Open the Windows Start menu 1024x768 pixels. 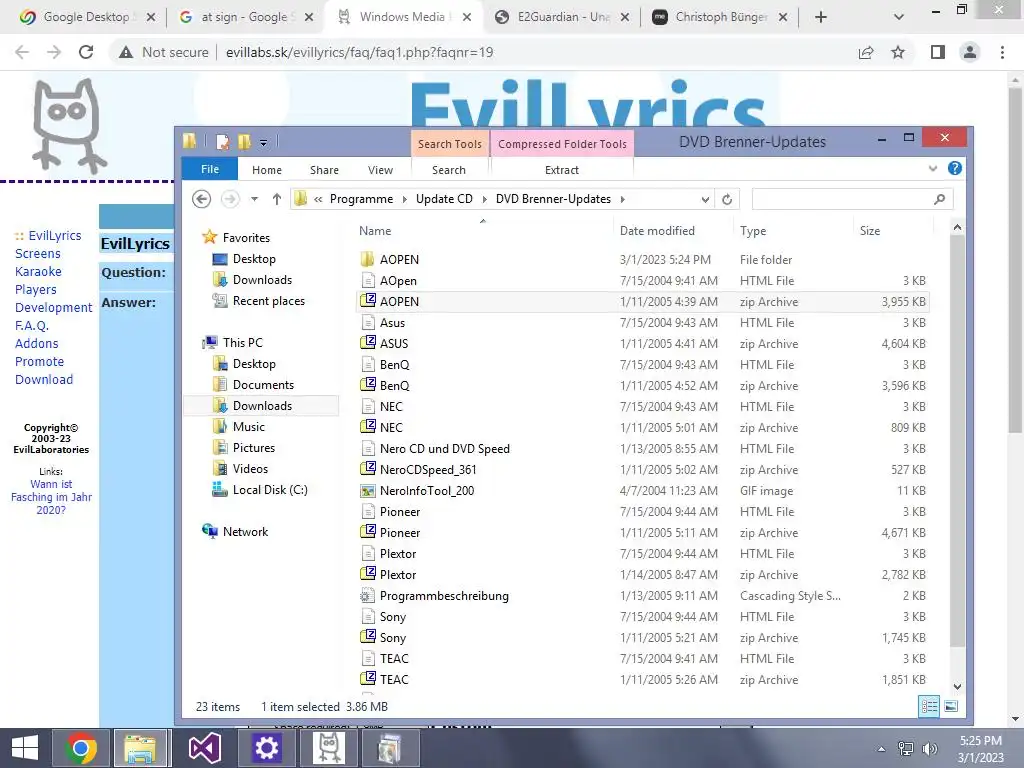tap(25, 748)
